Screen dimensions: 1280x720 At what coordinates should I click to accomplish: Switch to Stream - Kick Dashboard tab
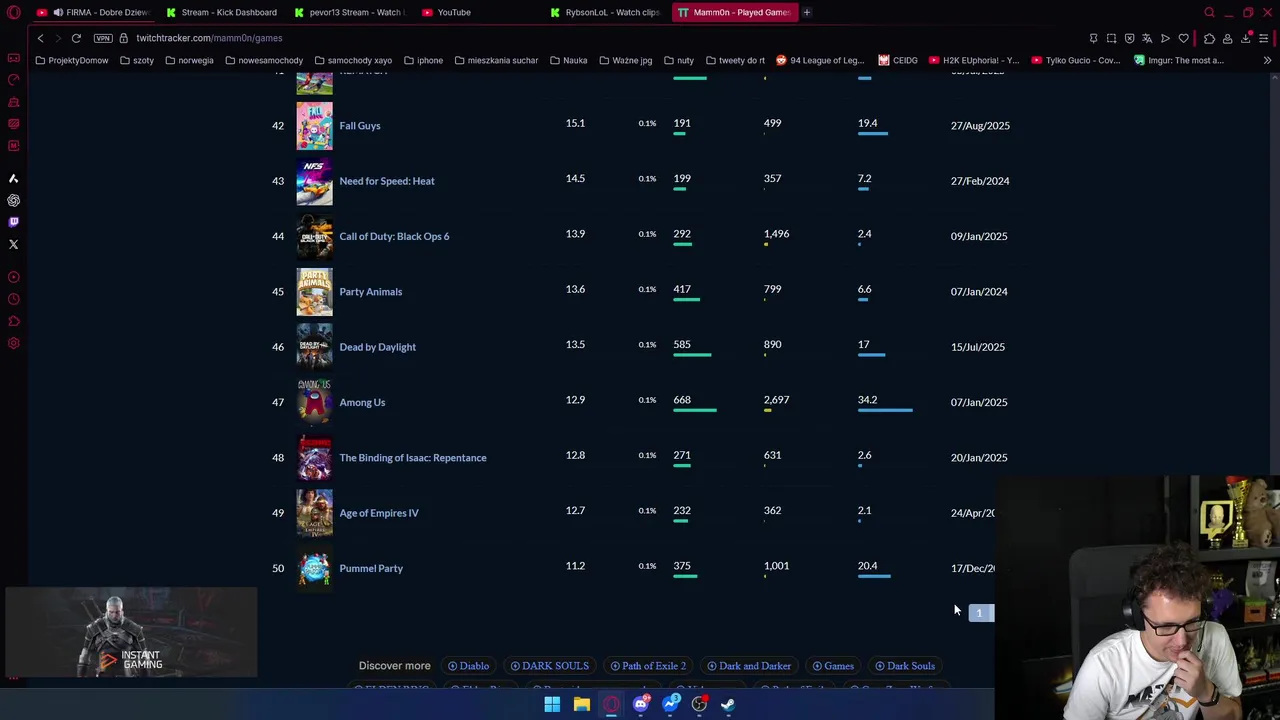(222, 12)
